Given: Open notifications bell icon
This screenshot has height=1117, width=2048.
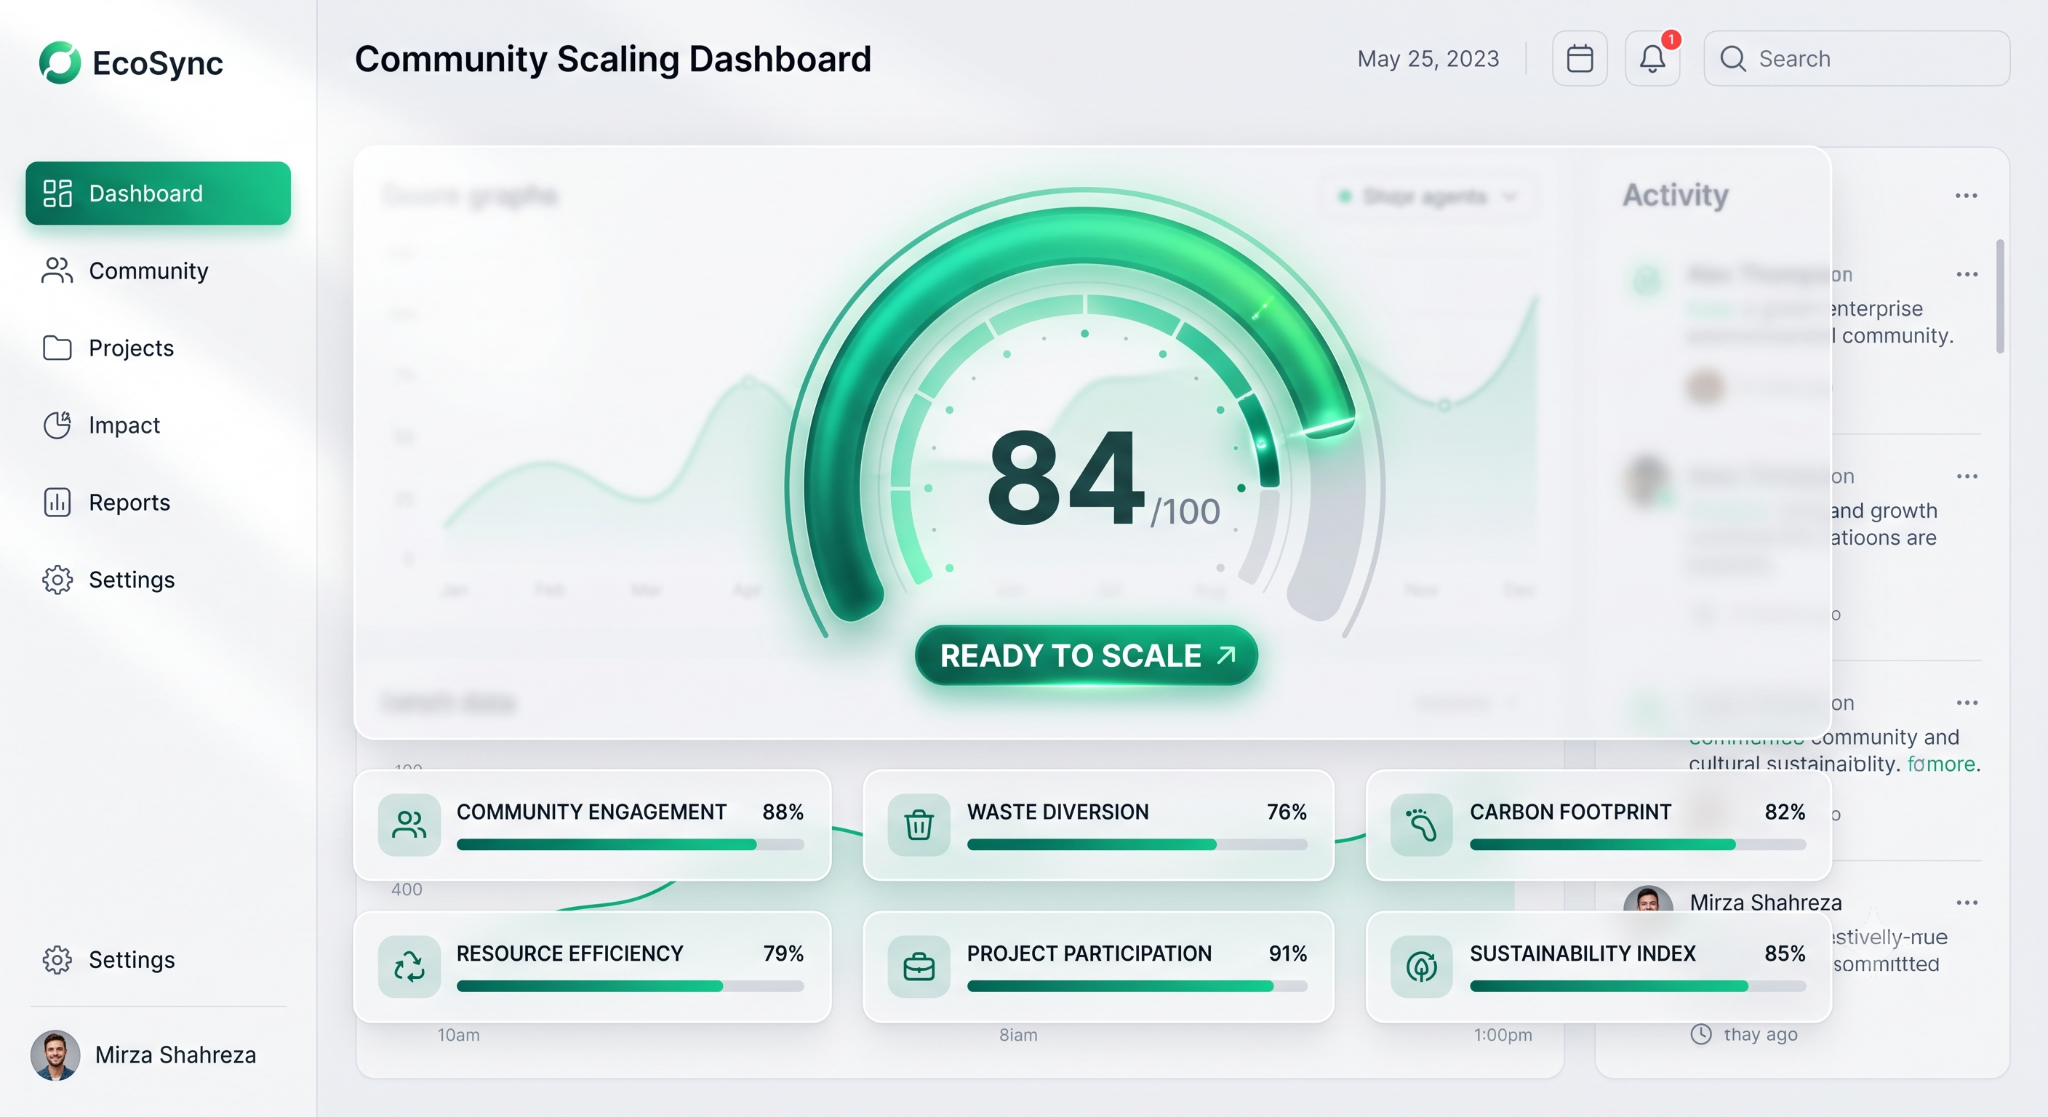Looking at the screenshot, I should [x=1653, y=58].
